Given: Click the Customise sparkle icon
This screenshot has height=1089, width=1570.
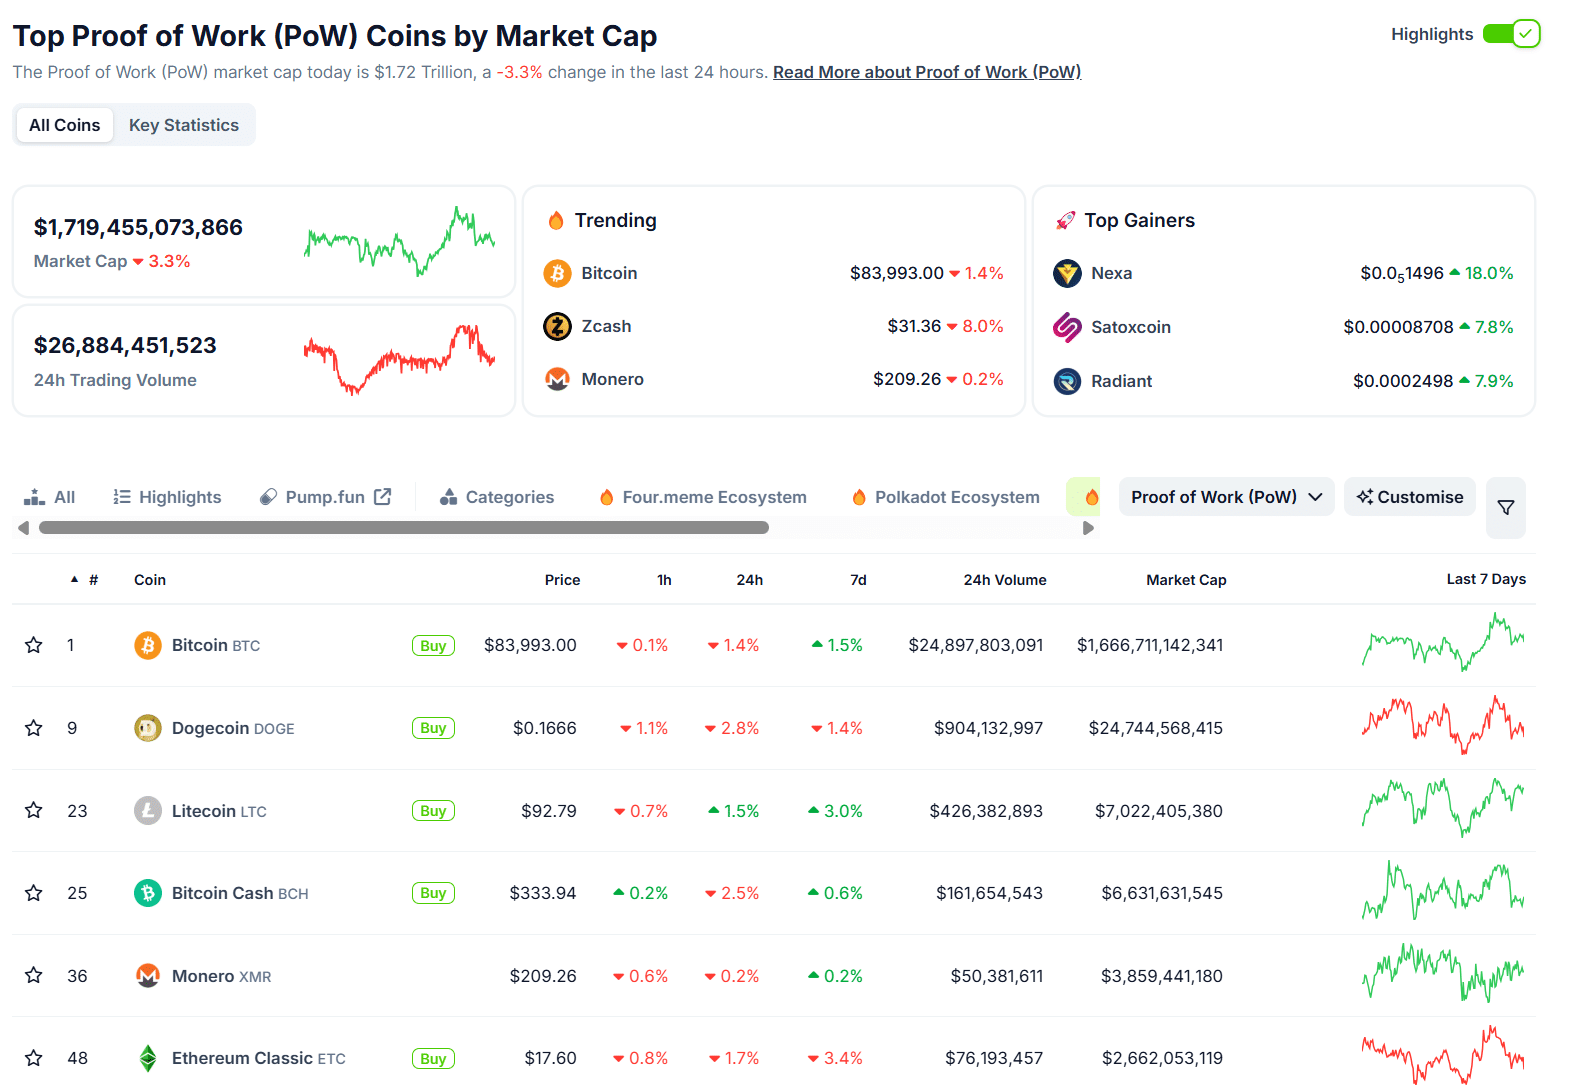Looking at the screenshot, I should pyautogui.click(x=1365, y=496).
